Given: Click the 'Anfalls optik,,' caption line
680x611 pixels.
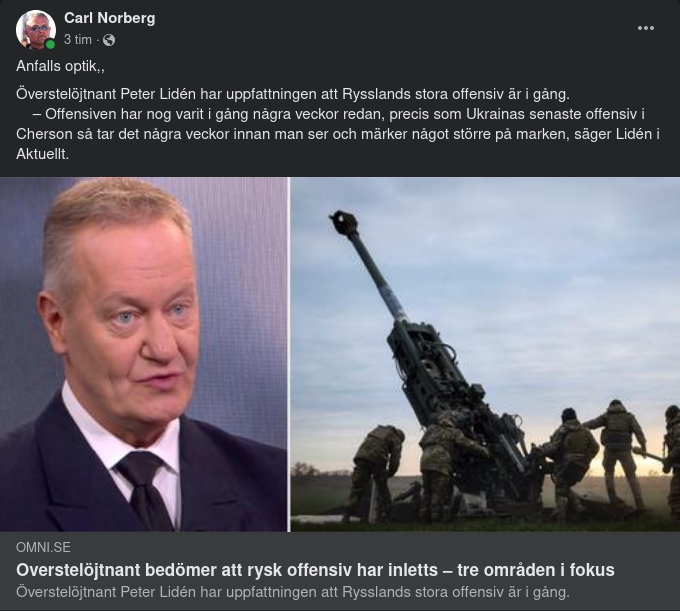Looking at the screenshot, I should click(x=60, y=66).
